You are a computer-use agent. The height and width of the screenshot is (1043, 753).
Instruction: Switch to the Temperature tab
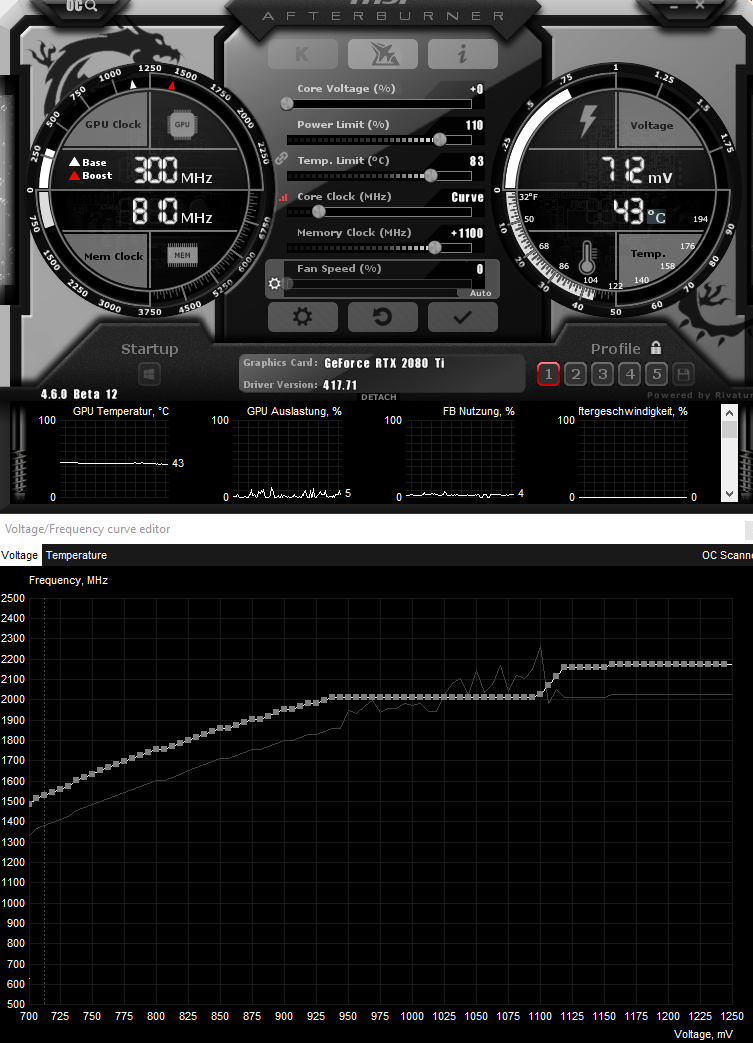tap(76, 555)
